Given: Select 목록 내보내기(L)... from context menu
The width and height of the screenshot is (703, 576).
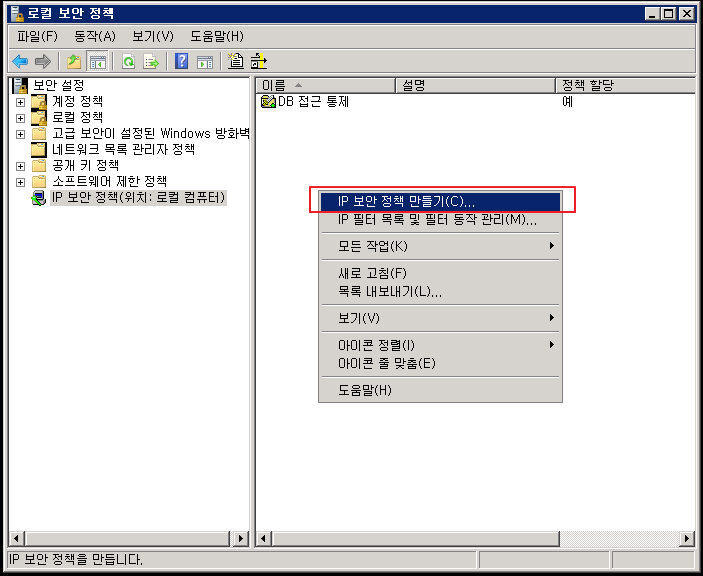Looking at the screenshot, I should pyautogui.click(x=440, y=292).
